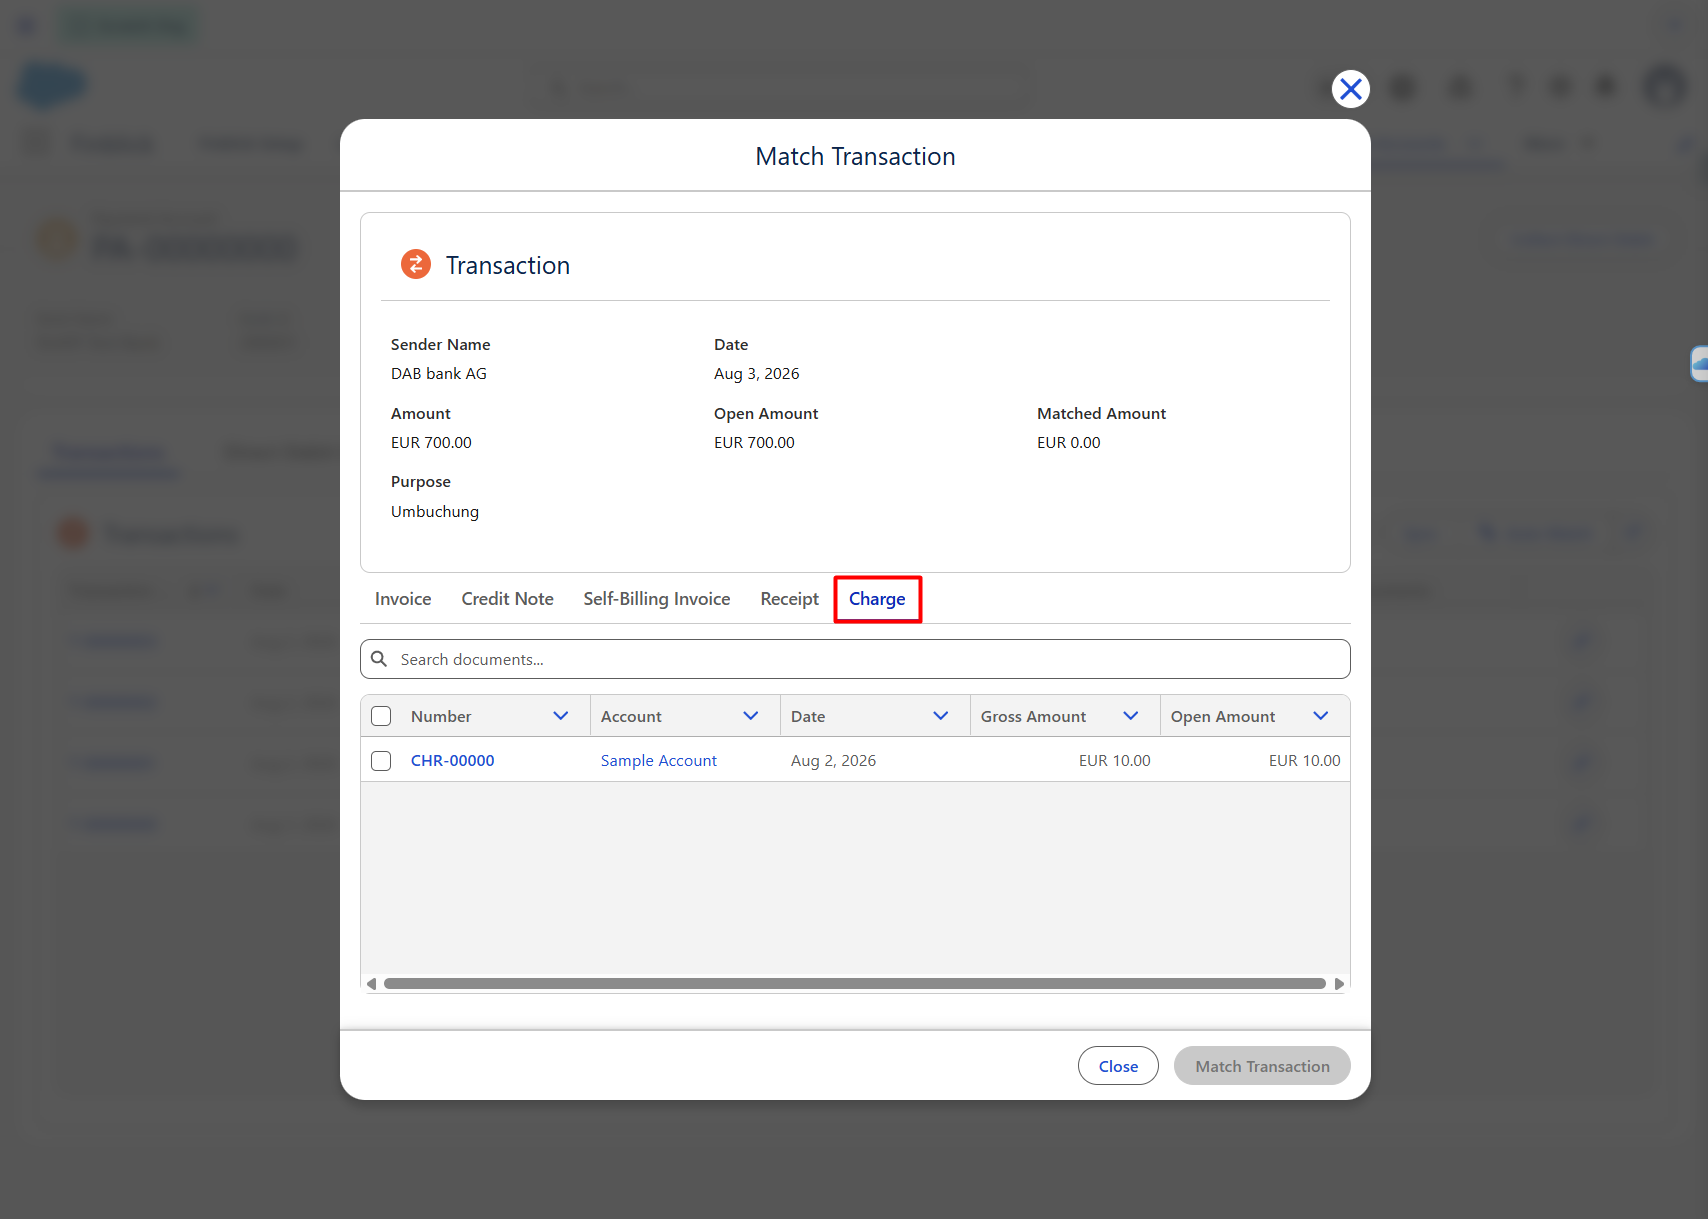1708x1219 pixels.
Task: Open the Account column dropdown chevron
Action: click(x=751, y=716)
